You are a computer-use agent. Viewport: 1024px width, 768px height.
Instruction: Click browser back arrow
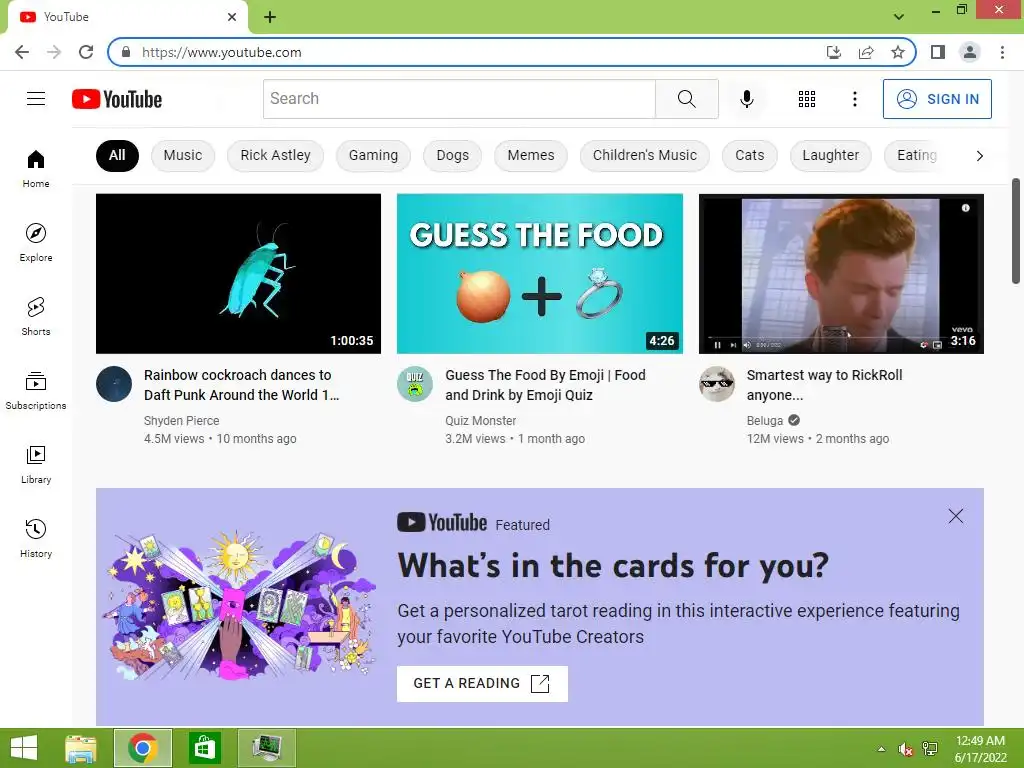(22, 52)
